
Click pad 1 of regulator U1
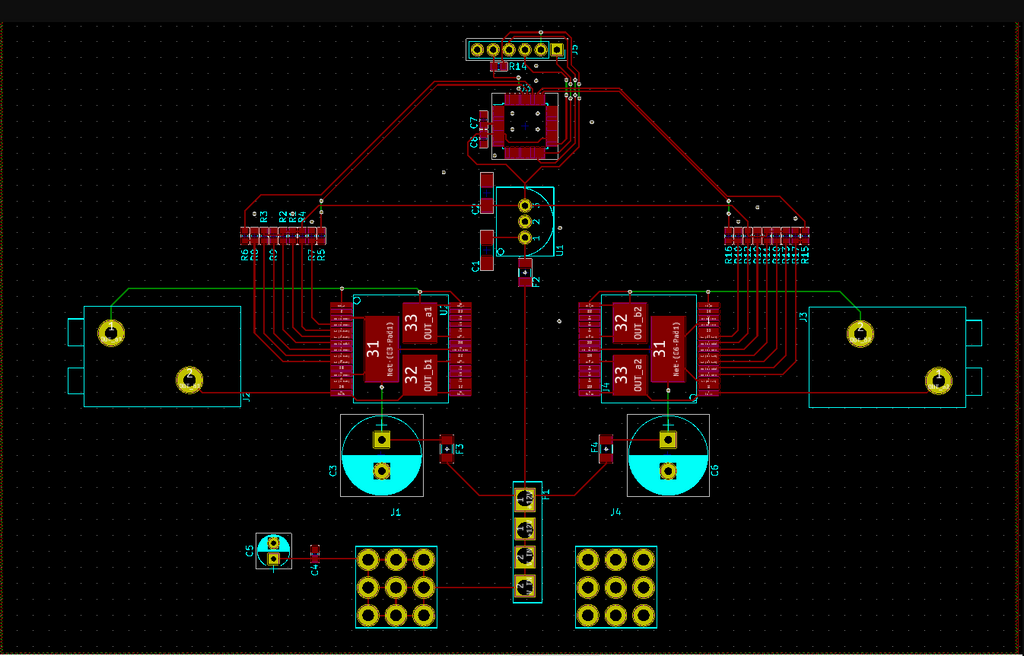[x=525, y=237]
